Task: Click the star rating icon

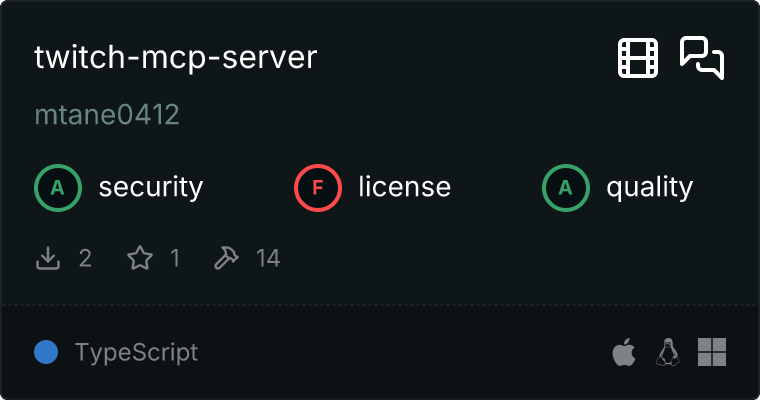Action: 140,259
